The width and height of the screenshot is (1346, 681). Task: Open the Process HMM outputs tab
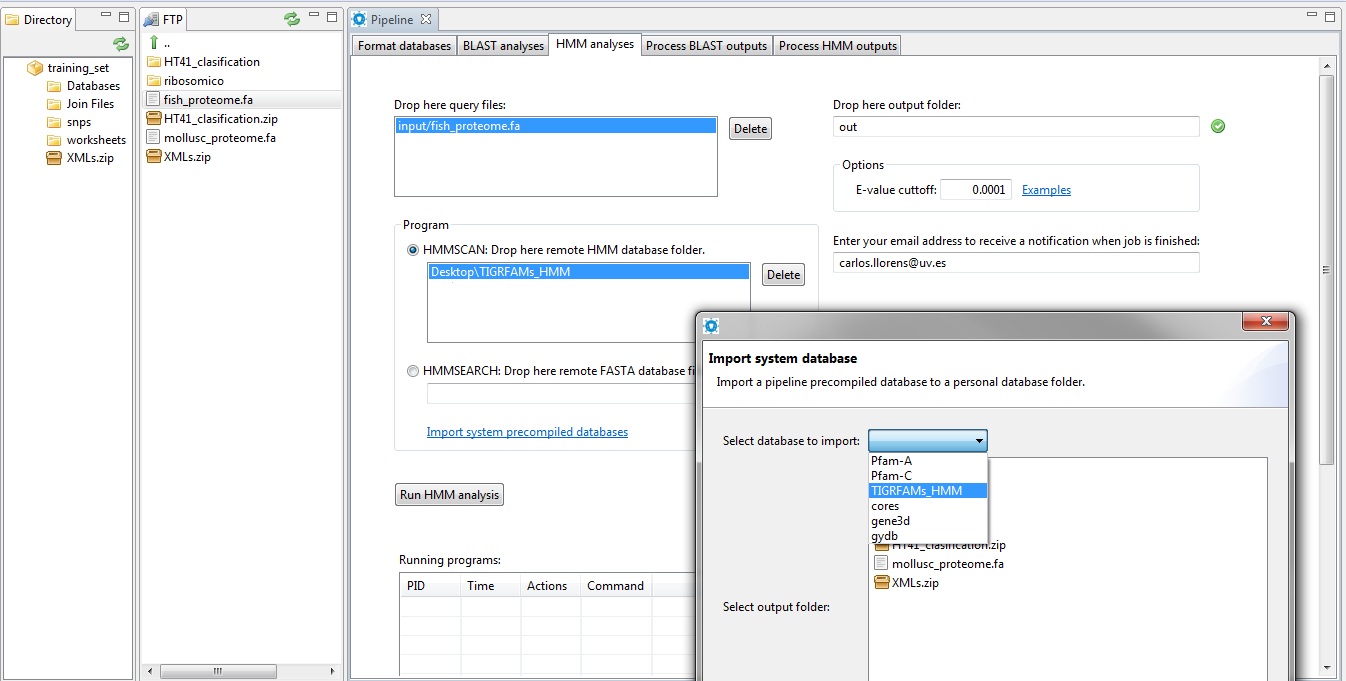(x=837, y=46)
